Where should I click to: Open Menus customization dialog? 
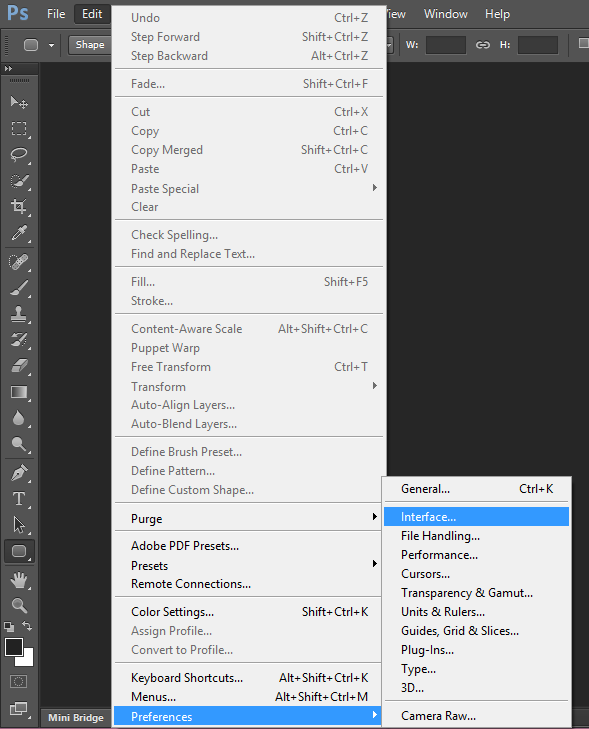[249, 697]
